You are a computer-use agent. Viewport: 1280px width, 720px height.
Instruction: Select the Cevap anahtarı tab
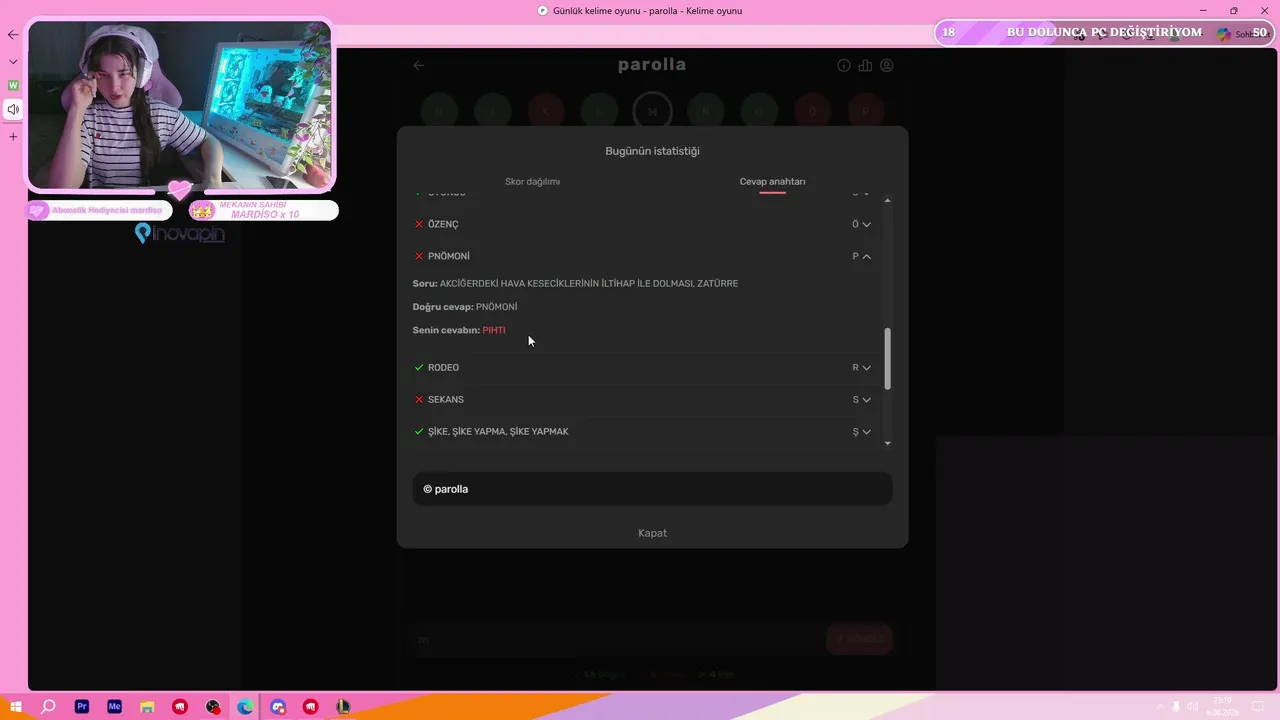pos(772,182)
